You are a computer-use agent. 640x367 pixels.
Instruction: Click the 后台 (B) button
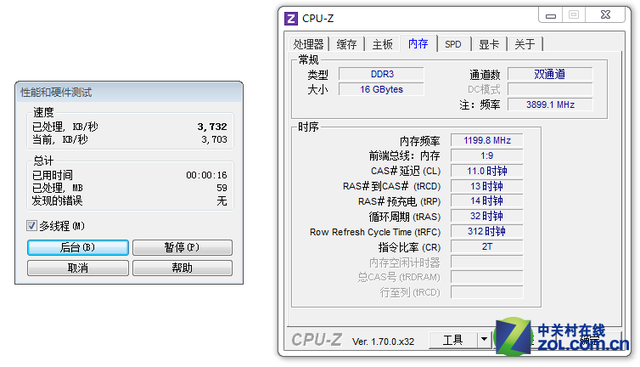[78, 247]
